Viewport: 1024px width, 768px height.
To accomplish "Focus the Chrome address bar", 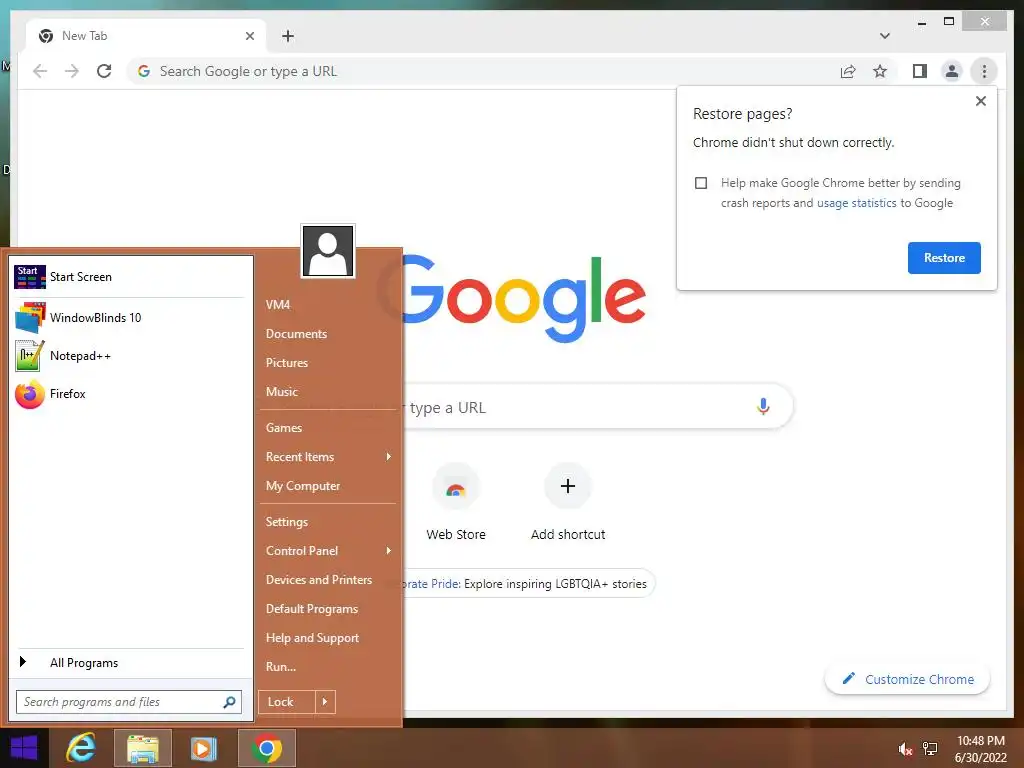I will 483,71.
